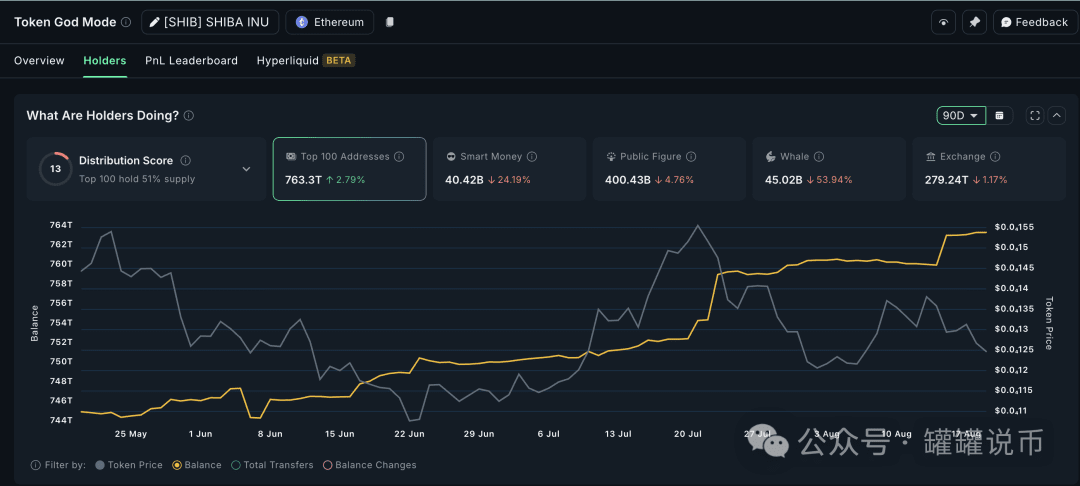Click the eye watch icon in header
Image resolution: width=1080 pixels, height=486 pixels.
pyautogui.click(x=944, y=22)
